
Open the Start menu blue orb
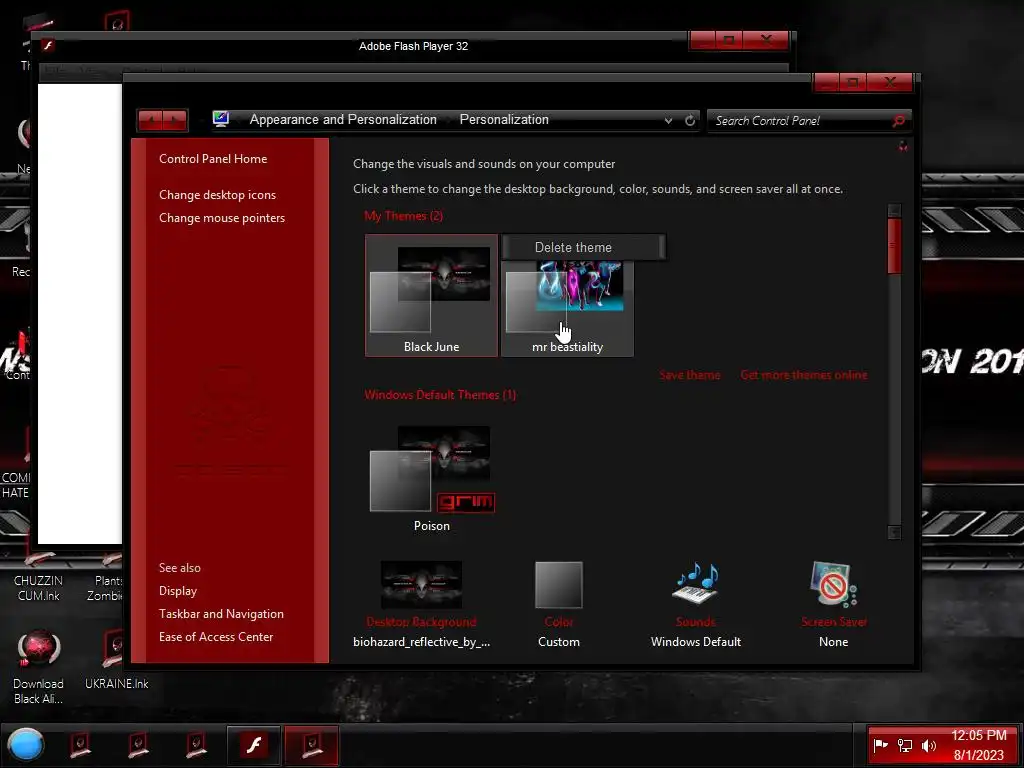(x=25, y=744)
